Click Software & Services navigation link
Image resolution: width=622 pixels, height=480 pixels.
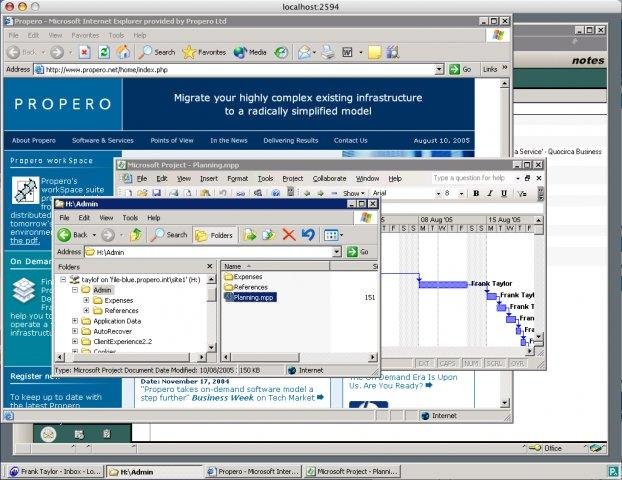coord(103,140)
